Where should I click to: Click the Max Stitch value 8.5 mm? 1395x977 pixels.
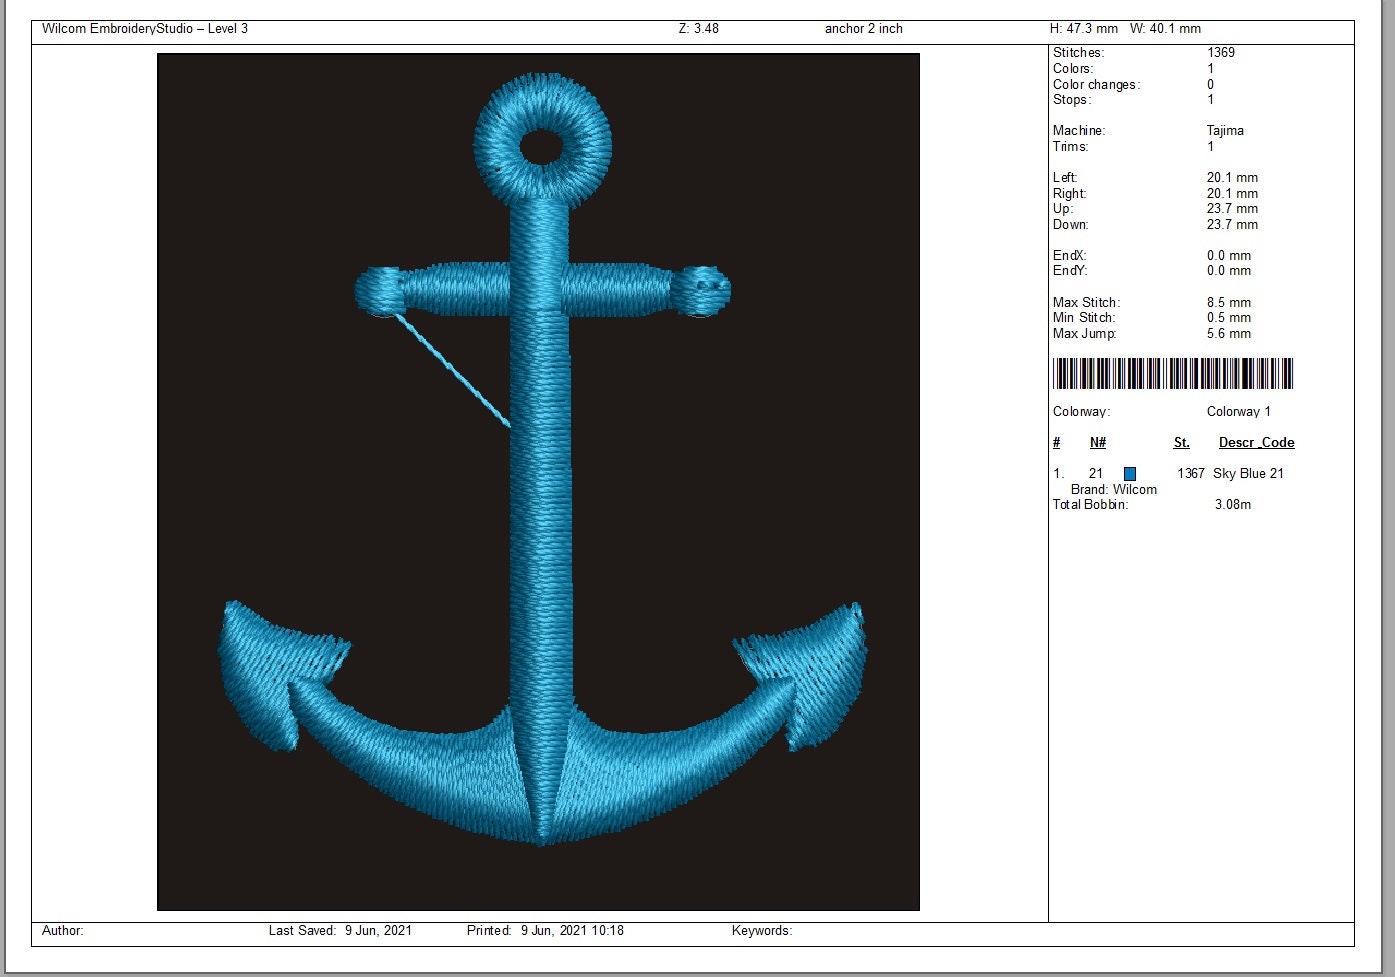coord(1229,303)
